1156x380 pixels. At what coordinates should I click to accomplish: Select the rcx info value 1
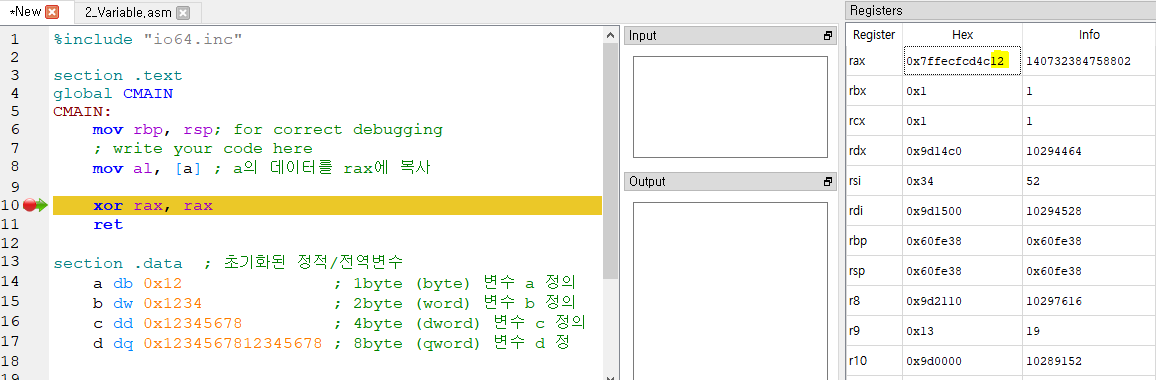click(x=1089, y=120)
